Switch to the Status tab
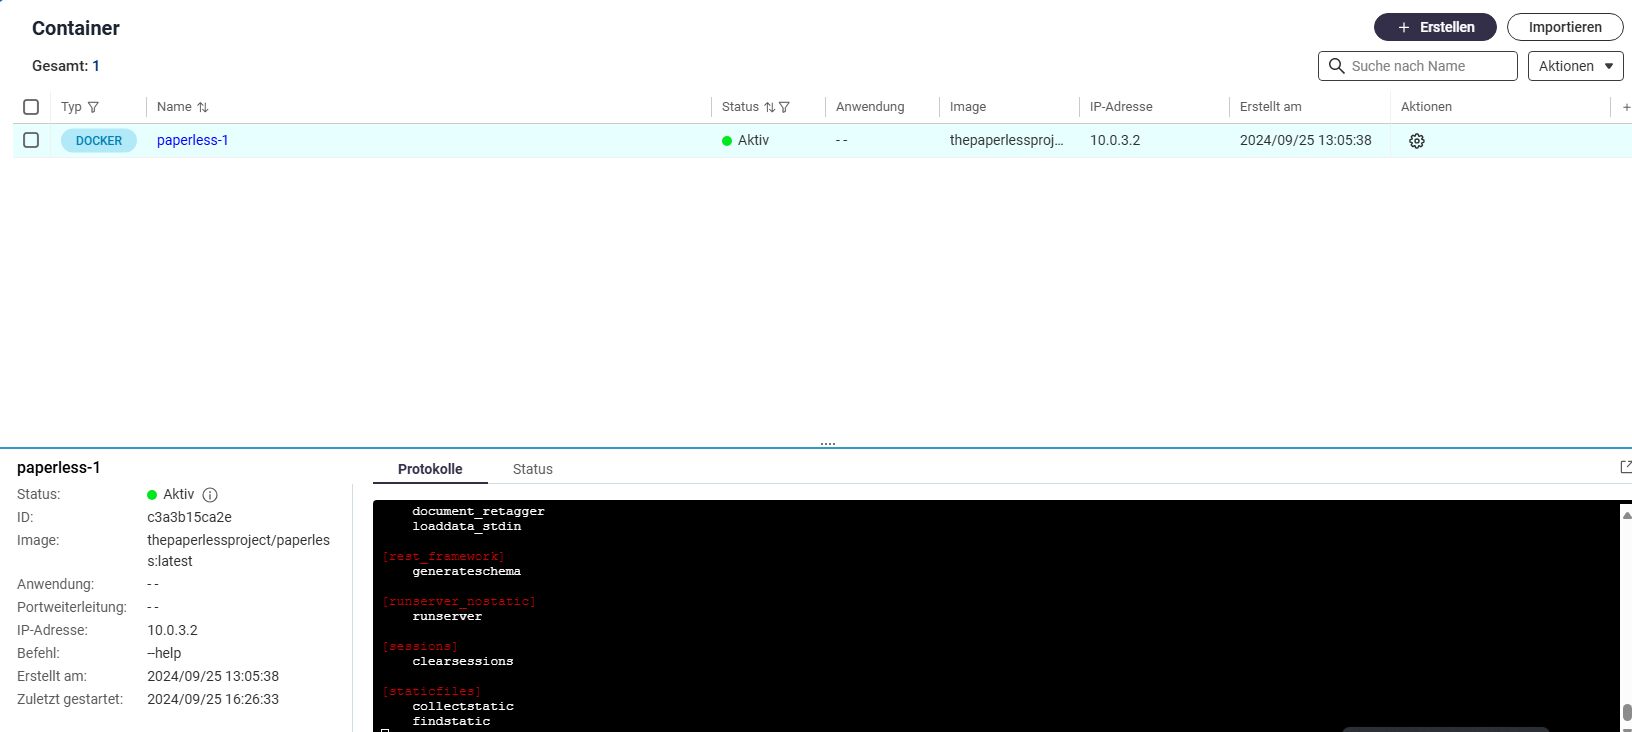Screen dimensions: 1632x732 pyautogui.click(x=532, y=469)
